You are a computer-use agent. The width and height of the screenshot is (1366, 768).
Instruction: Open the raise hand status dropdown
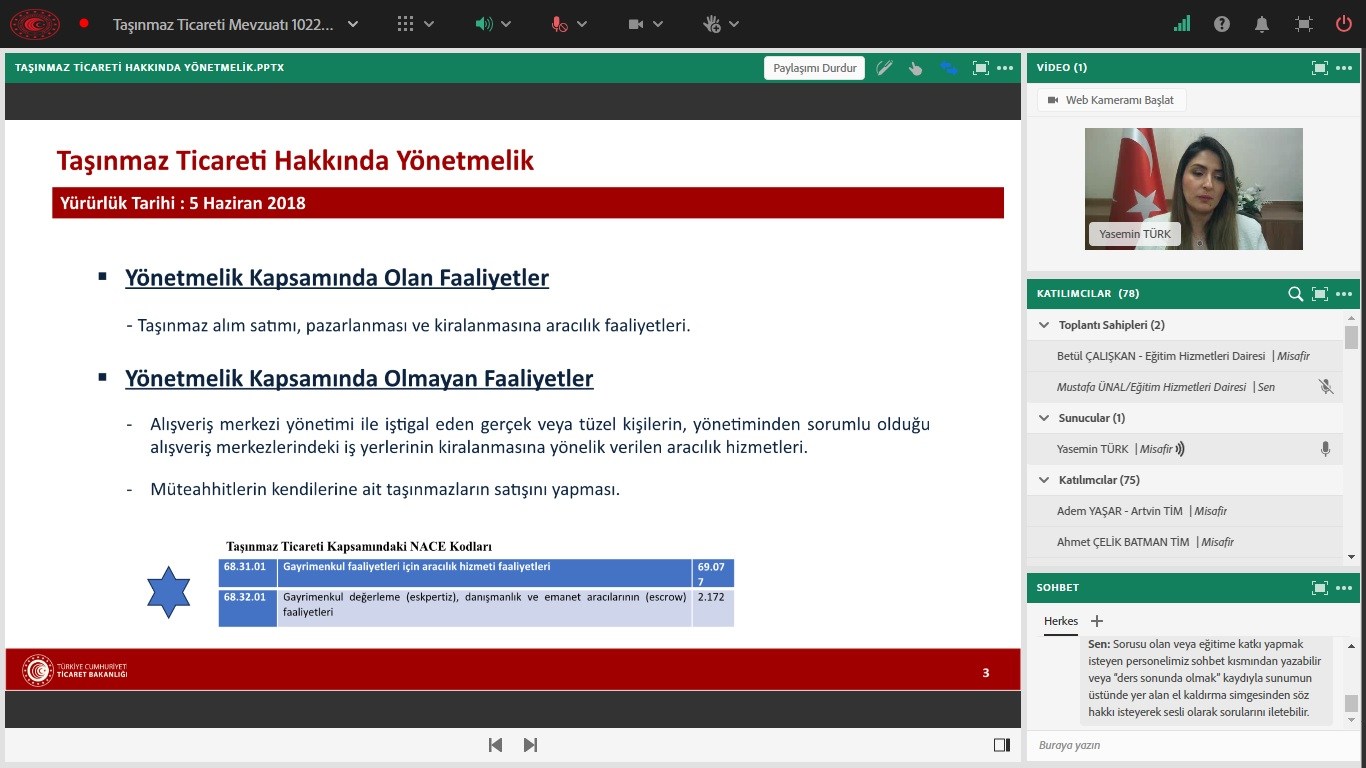pos(734,24)
